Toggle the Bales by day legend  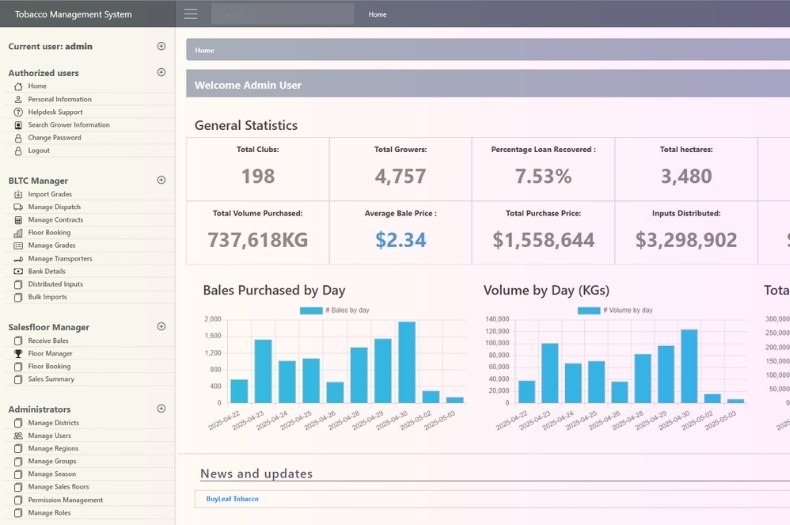(335, 310)
